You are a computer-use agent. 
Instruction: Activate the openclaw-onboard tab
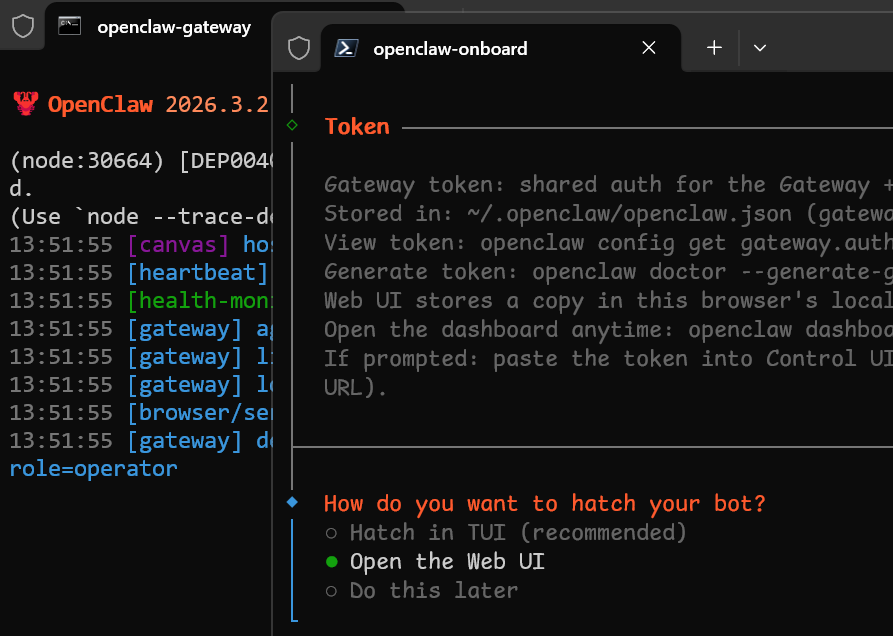coord(450,48)
